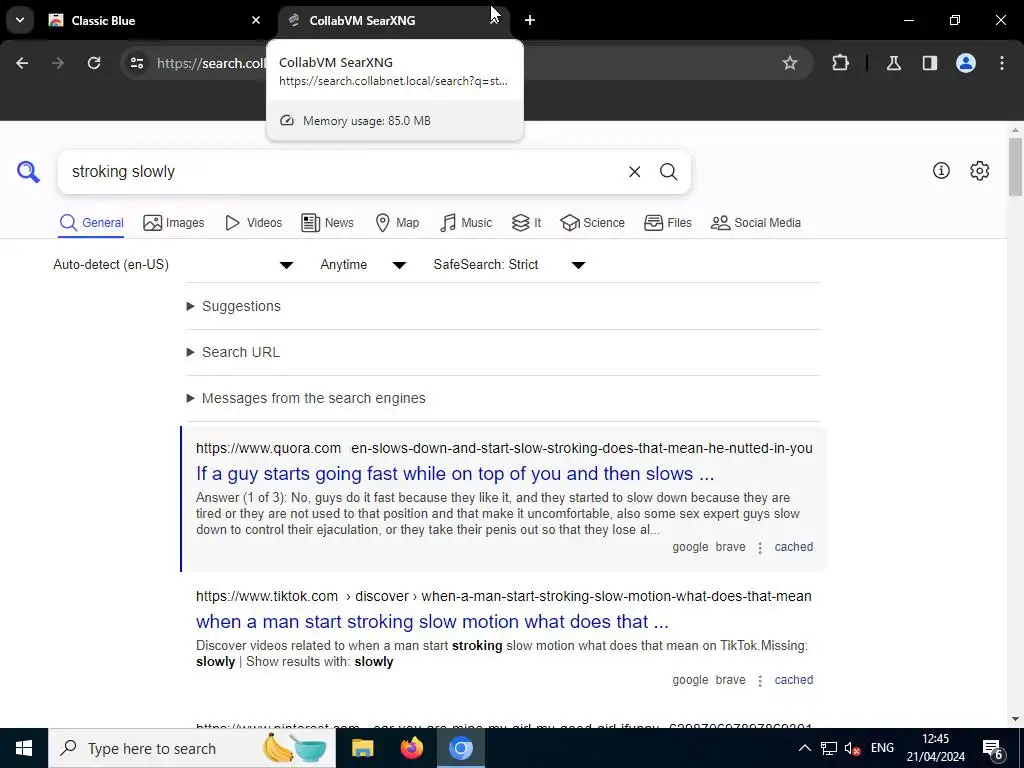Open the taskbar clock and date

tap(935, 748)
